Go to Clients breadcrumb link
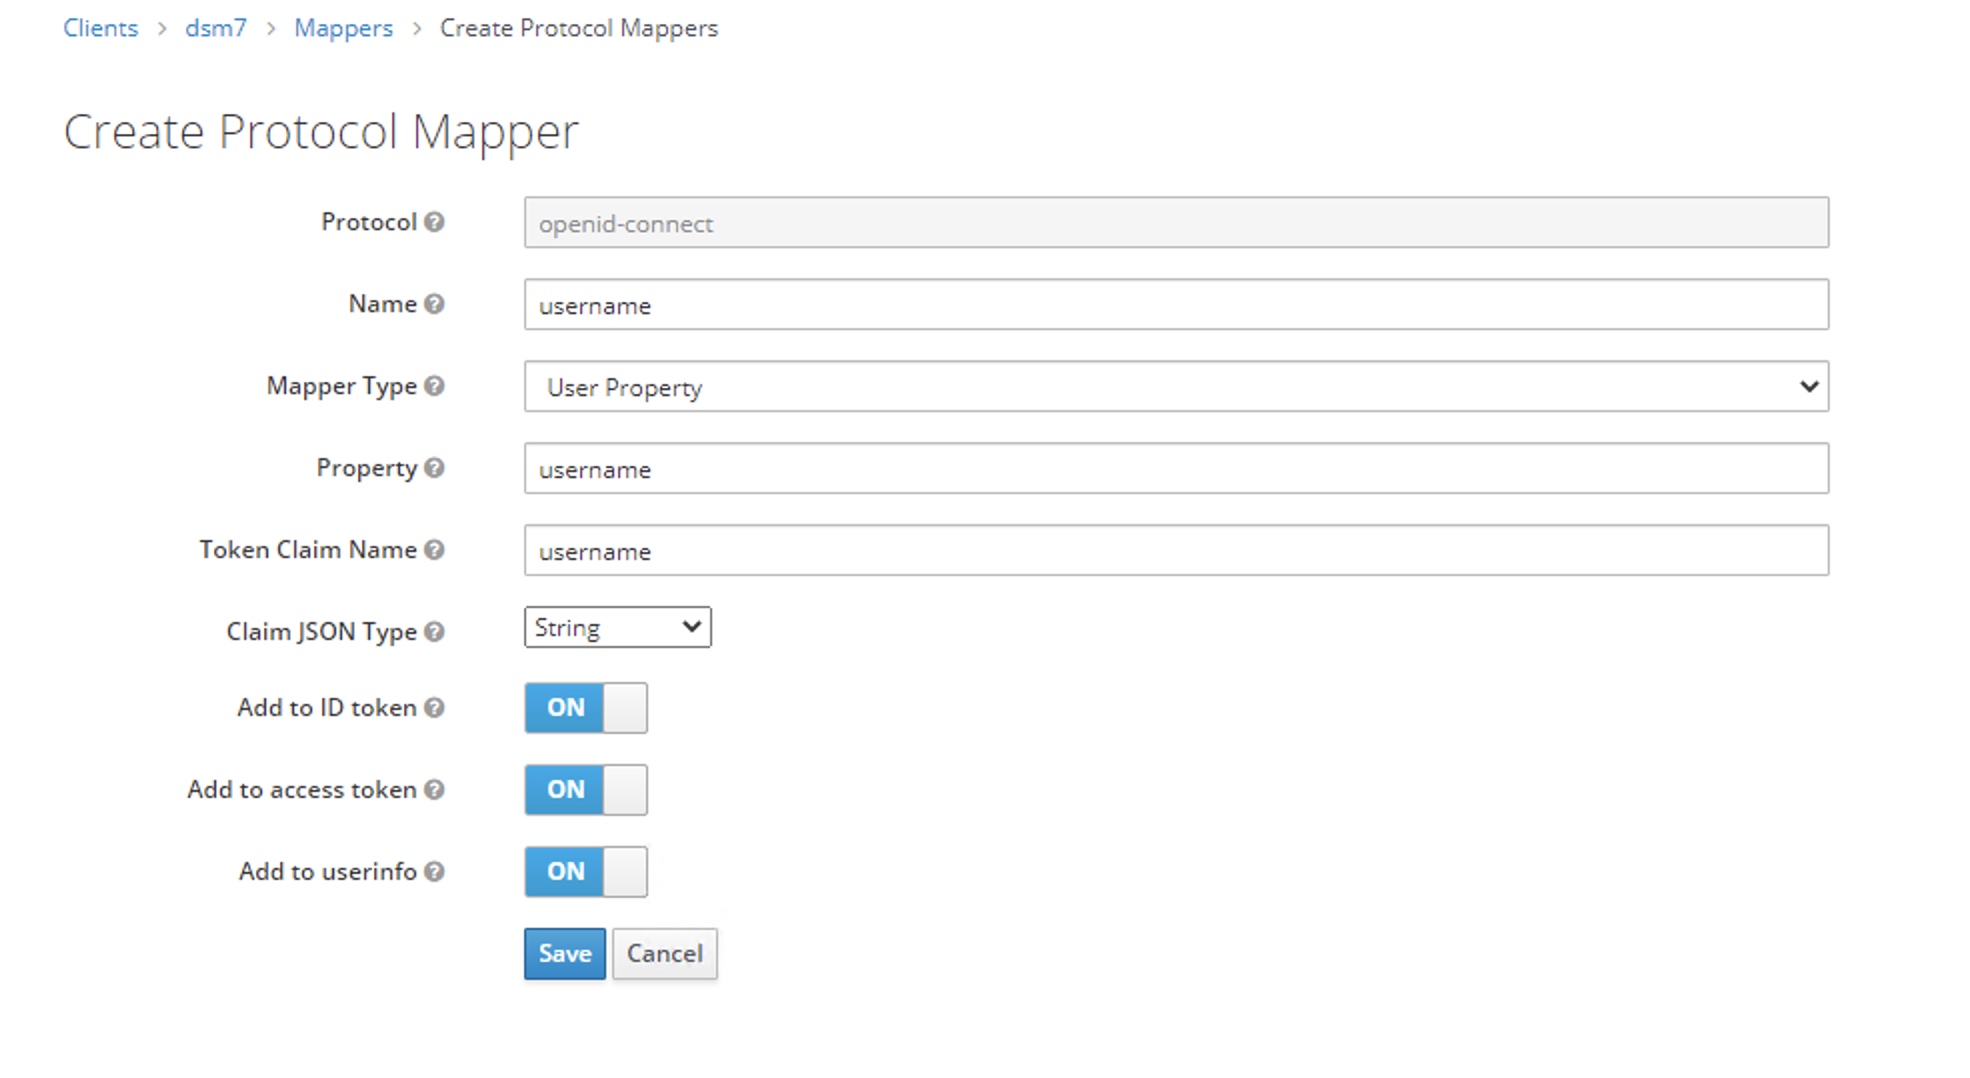1970x1078 pixels. (x=100, y=28)
